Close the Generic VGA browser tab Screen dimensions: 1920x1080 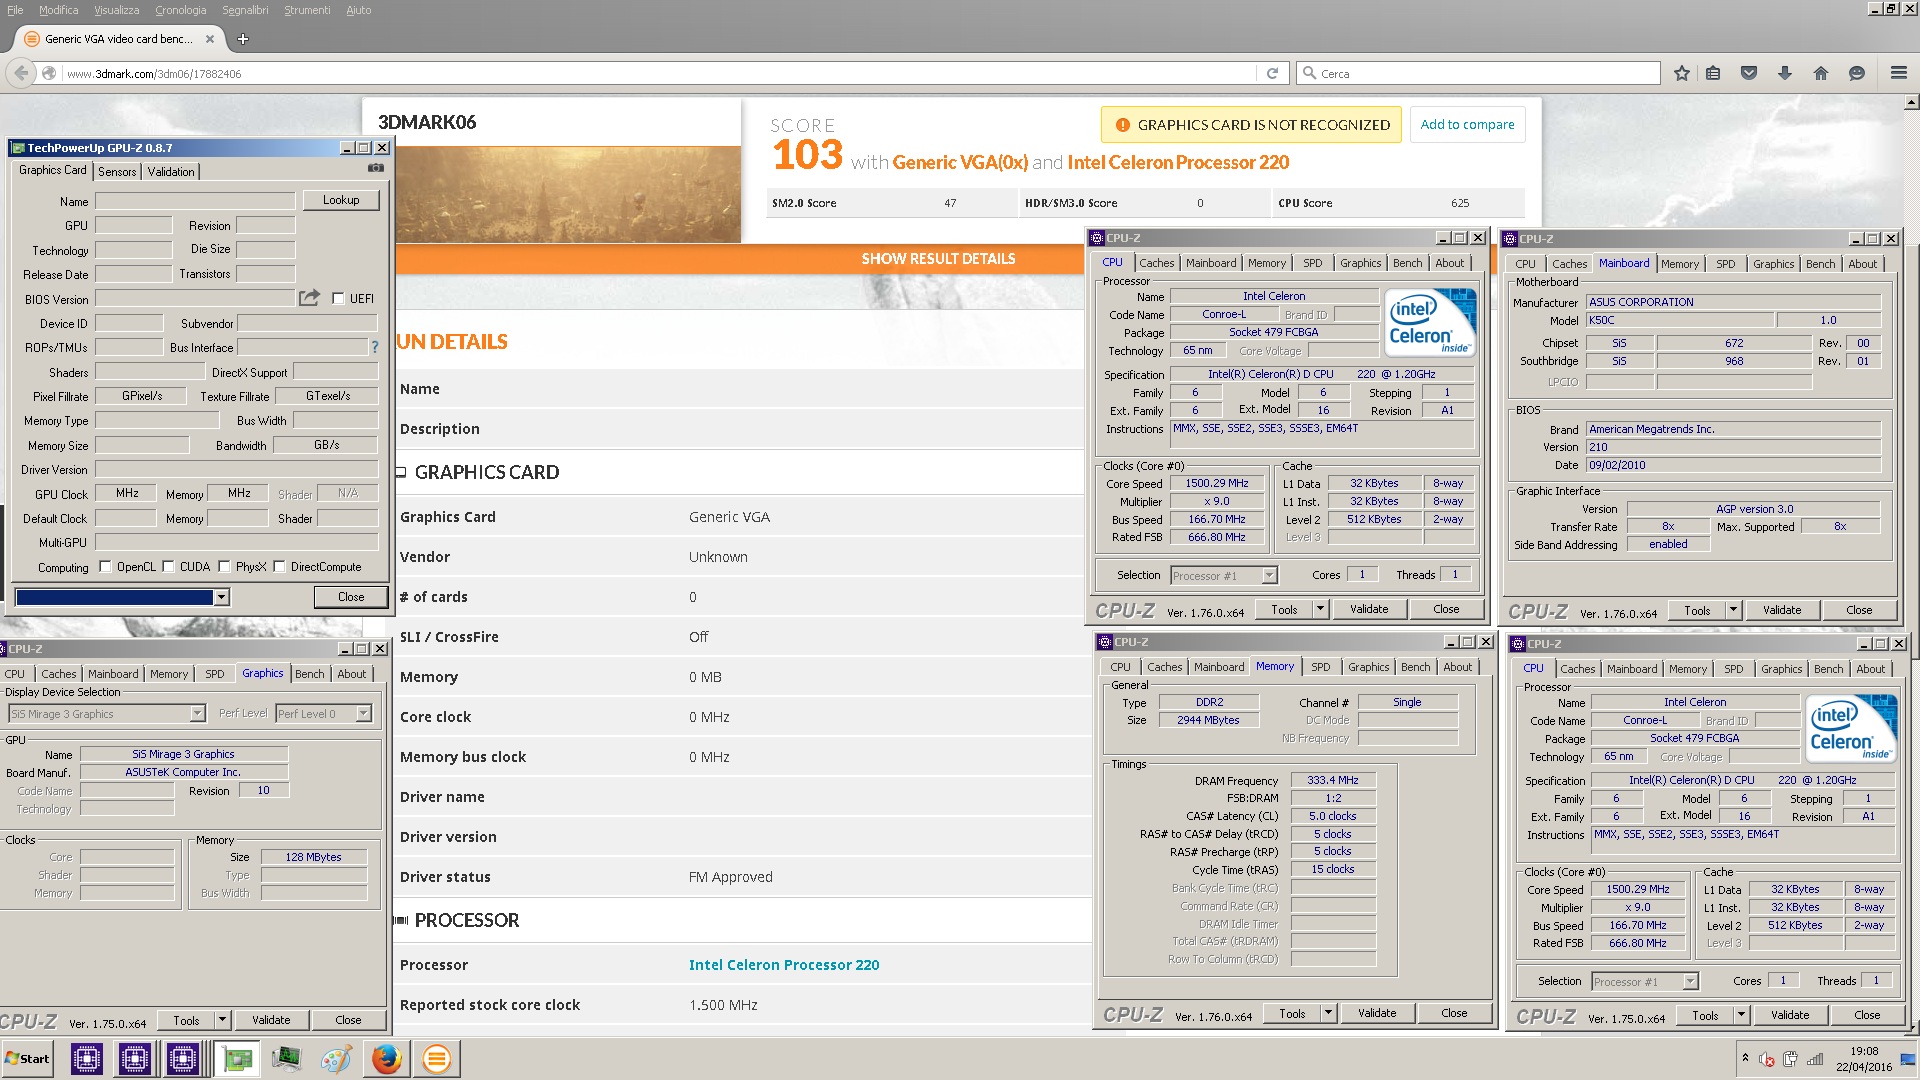point(210,39)
